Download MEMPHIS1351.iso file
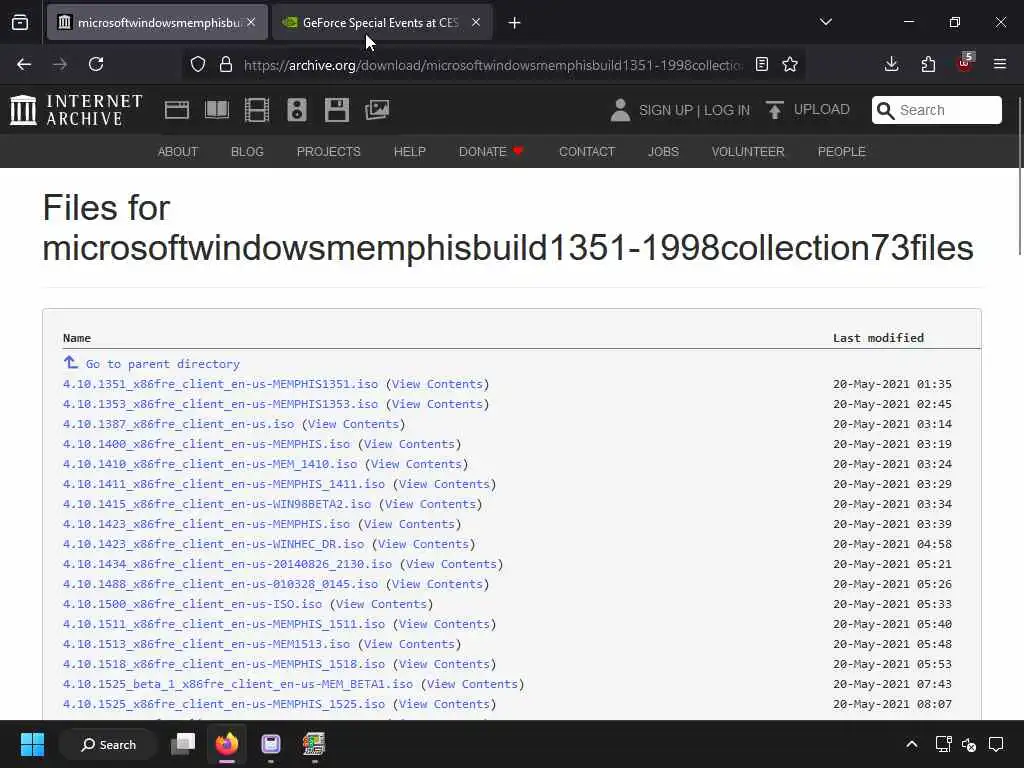Viewport: 1024px width, 768px height. tap(220, 384)
